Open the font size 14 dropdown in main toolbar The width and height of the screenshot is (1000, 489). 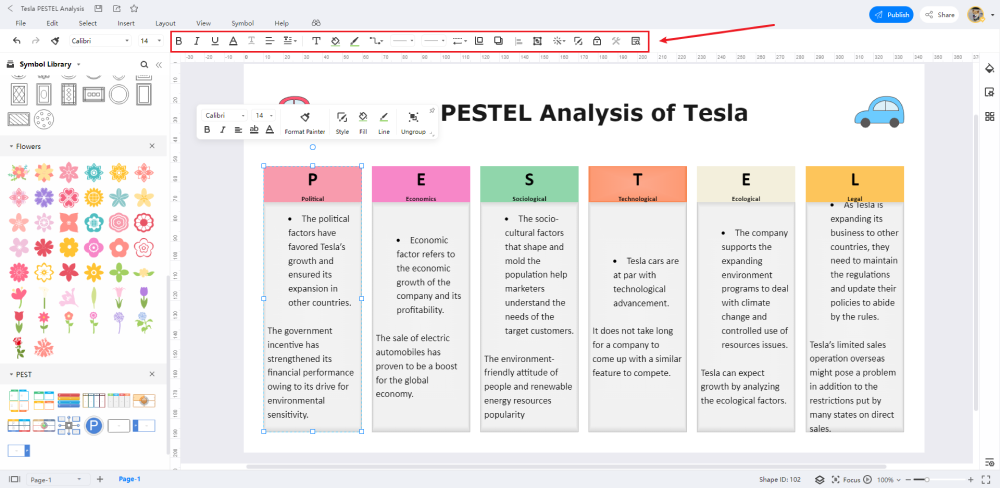tap(151, 41)
